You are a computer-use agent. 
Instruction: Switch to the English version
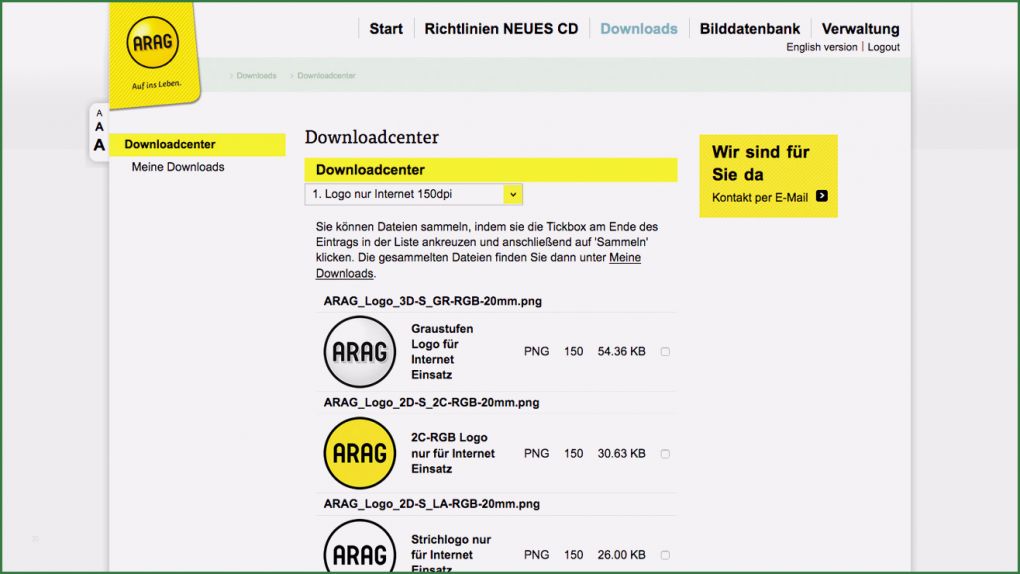coord(822,47)
